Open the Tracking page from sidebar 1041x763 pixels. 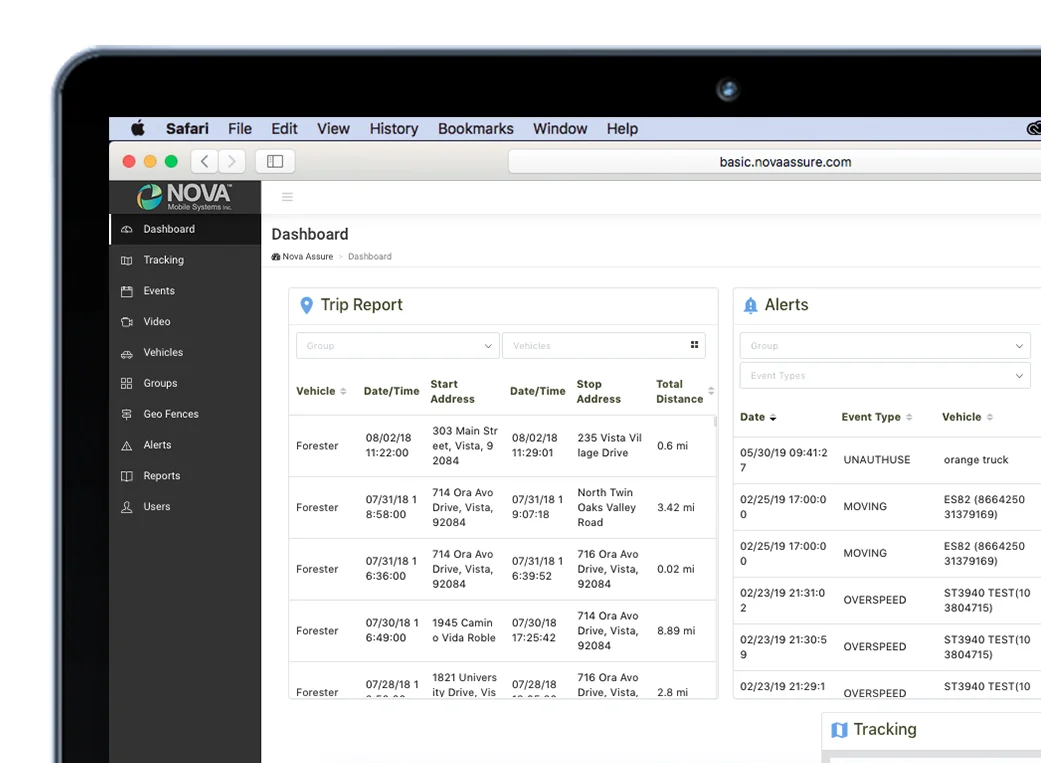tap(163, 260)
